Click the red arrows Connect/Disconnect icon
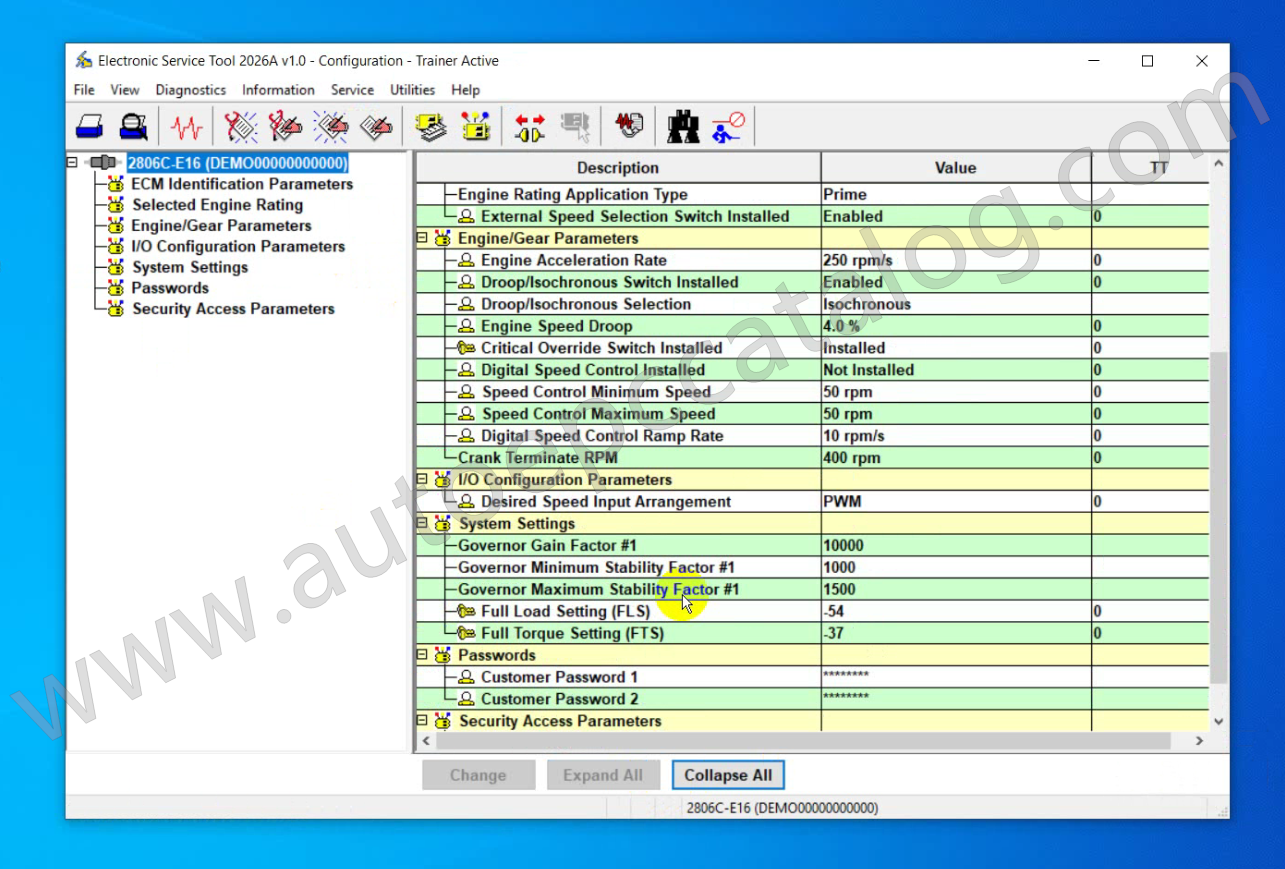The width and height of the screenshot is (1285, 869). 530,127
